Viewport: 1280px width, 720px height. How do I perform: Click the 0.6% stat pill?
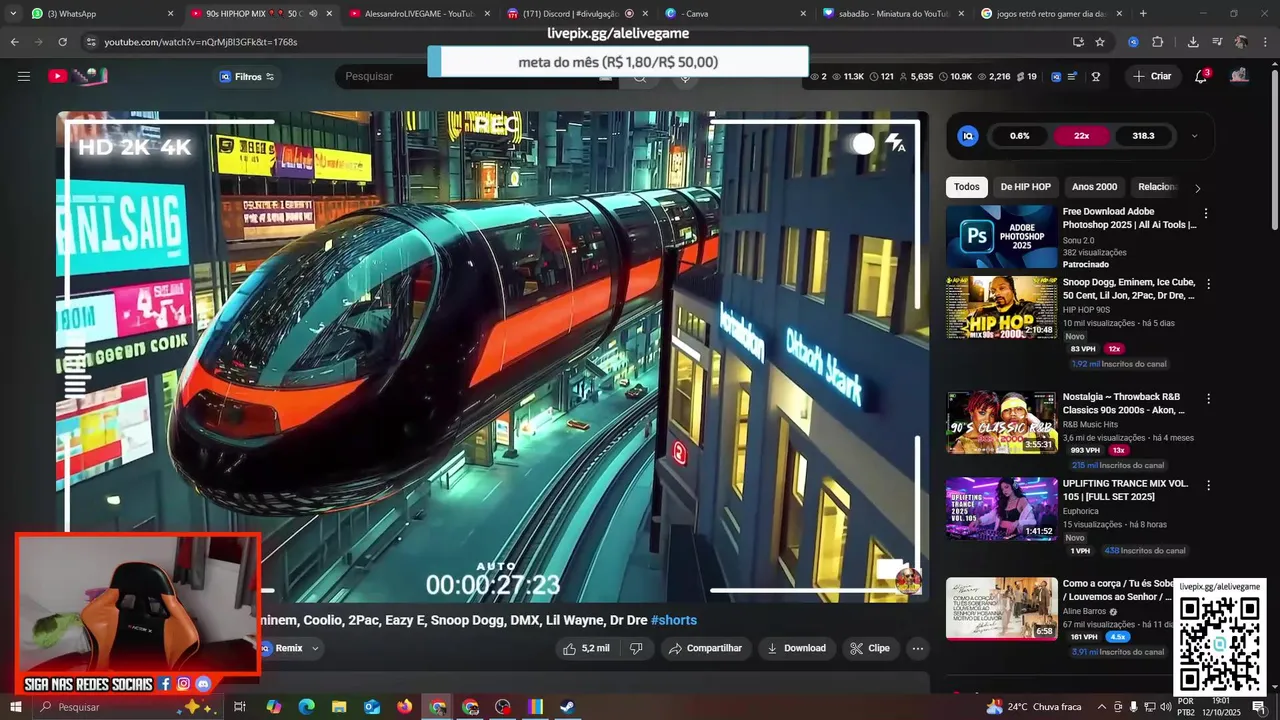click(x=1020, y=136)
